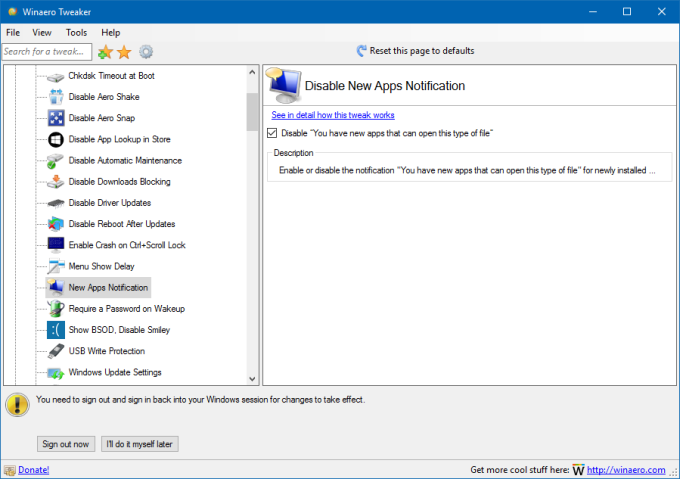The image size is (680, 479).
Task: Select Disable Aero Shake tweak
Action: tap(104, 97)
